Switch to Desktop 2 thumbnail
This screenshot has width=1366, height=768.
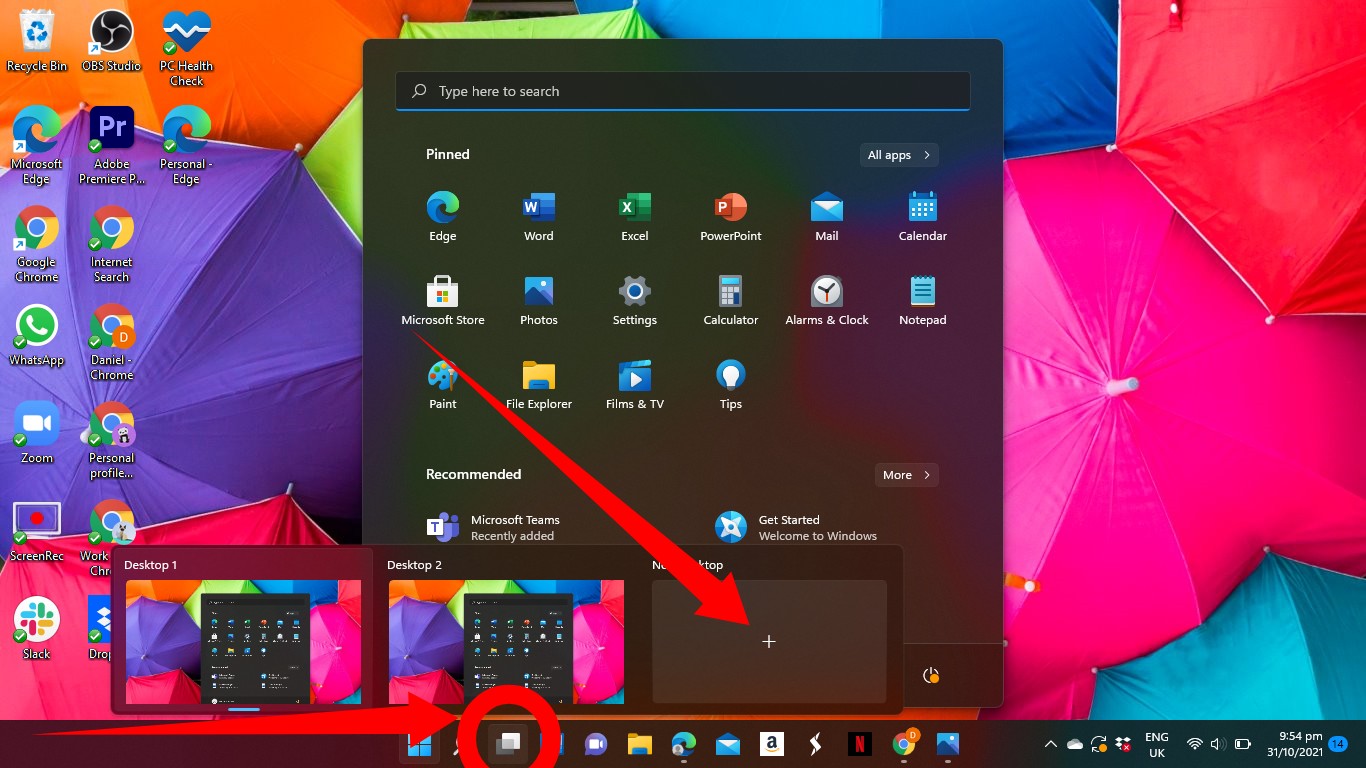[x=506, y=640]
